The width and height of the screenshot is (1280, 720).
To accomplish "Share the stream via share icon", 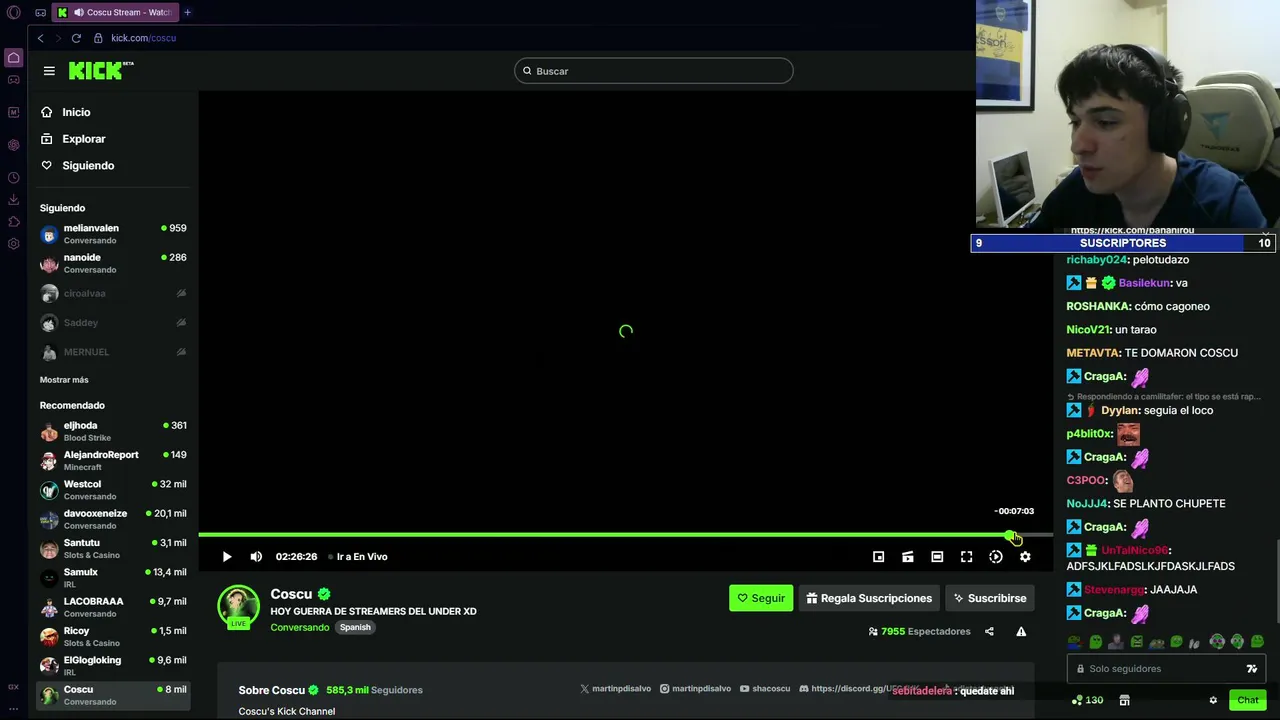I will tap(989, 632).
